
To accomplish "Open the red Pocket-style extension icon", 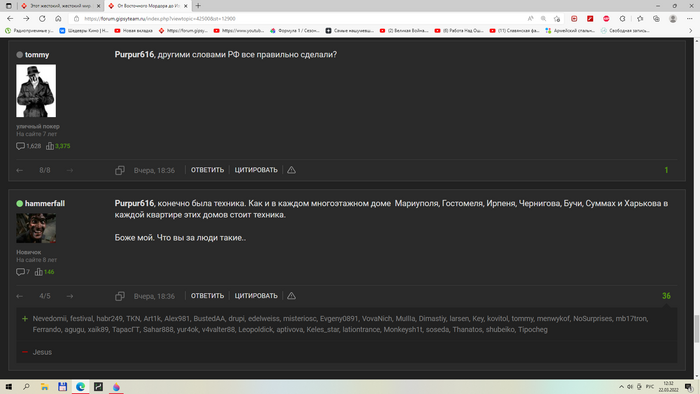I will point(574,19).
